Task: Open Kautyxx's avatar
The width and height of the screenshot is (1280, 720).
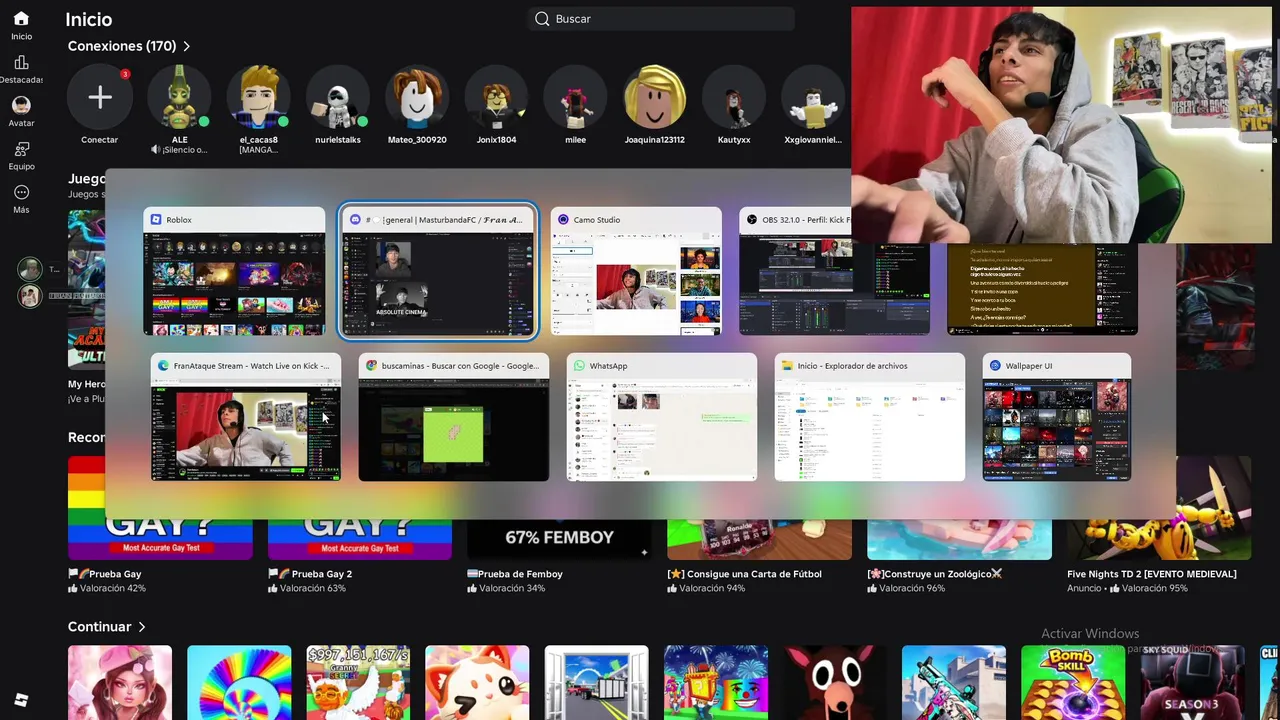Action: 734,97
